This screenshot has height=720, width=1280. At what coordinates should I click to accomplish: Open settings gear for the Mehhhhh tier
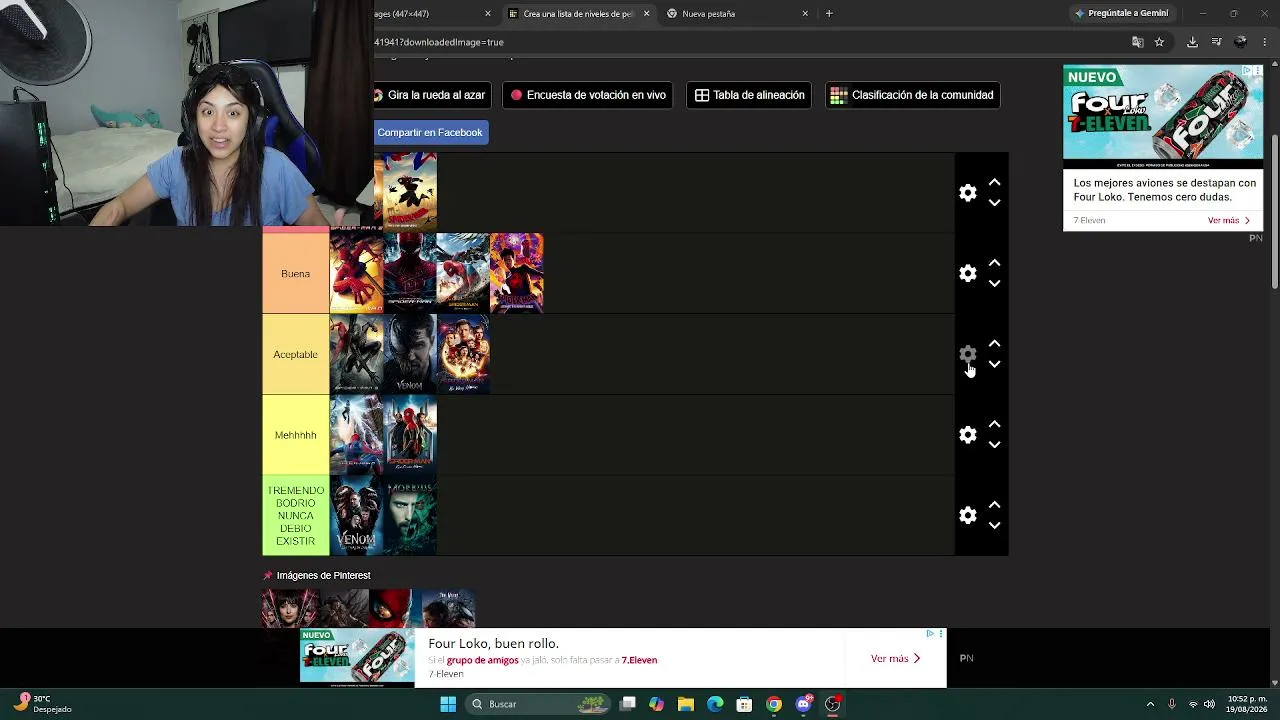pyautogui.click(x=967, y=435)
